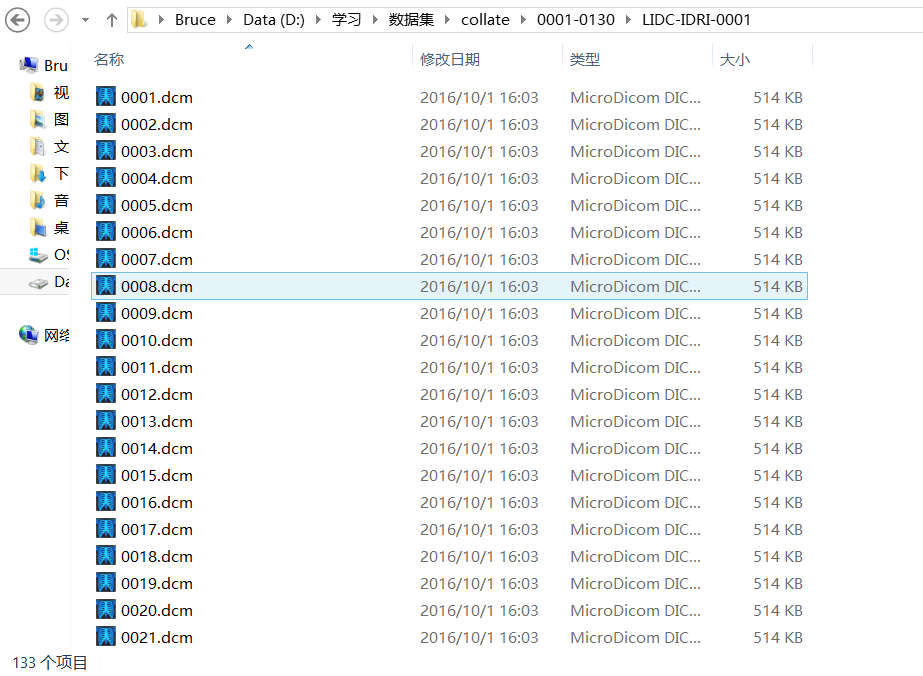Select file name 0015.dcm

(157, 476)
